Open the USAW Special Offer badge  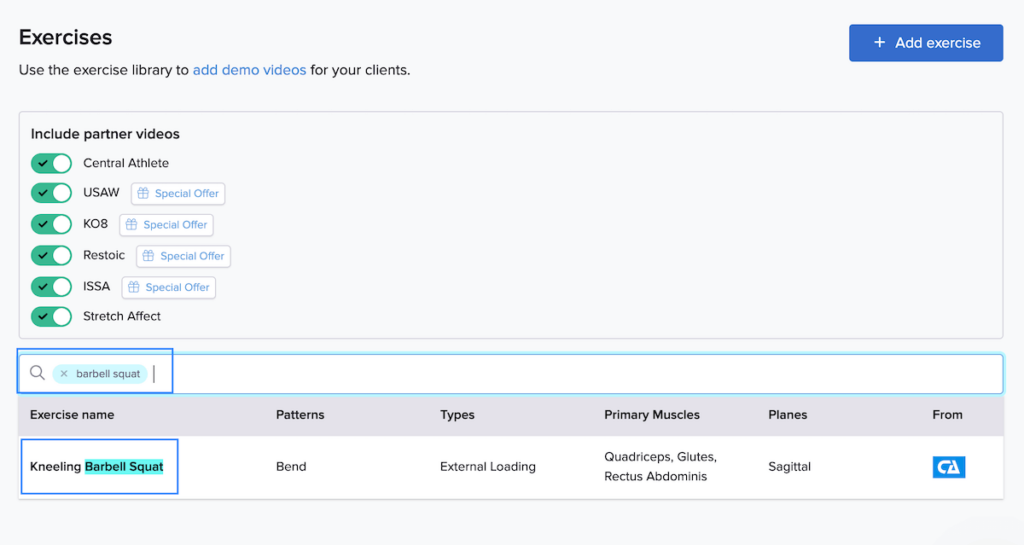point(178,193)
